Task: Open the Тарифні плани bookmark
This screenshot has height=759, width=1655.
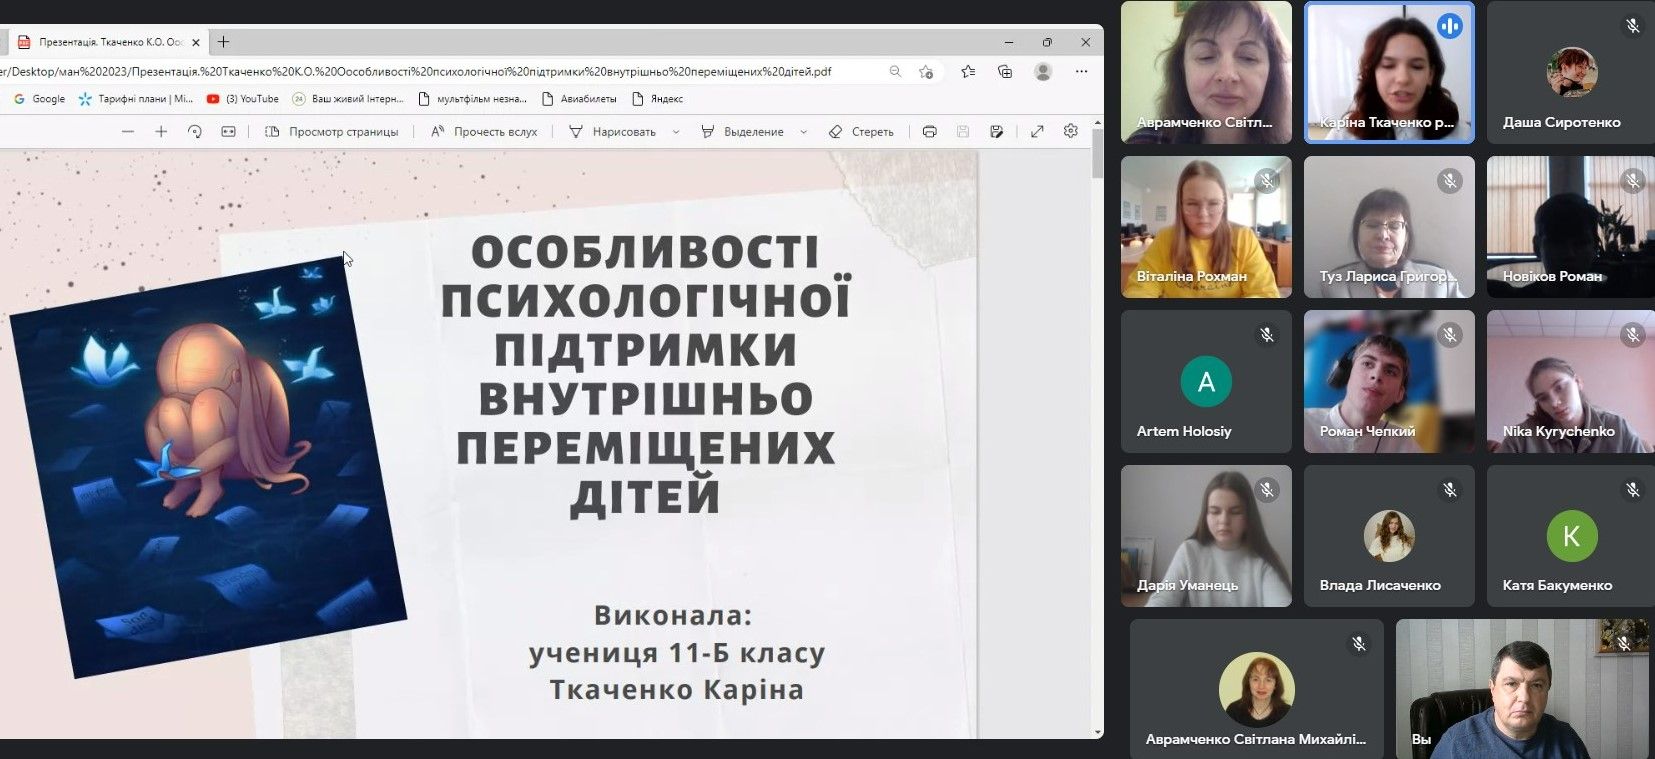Action: coord(136,99)
